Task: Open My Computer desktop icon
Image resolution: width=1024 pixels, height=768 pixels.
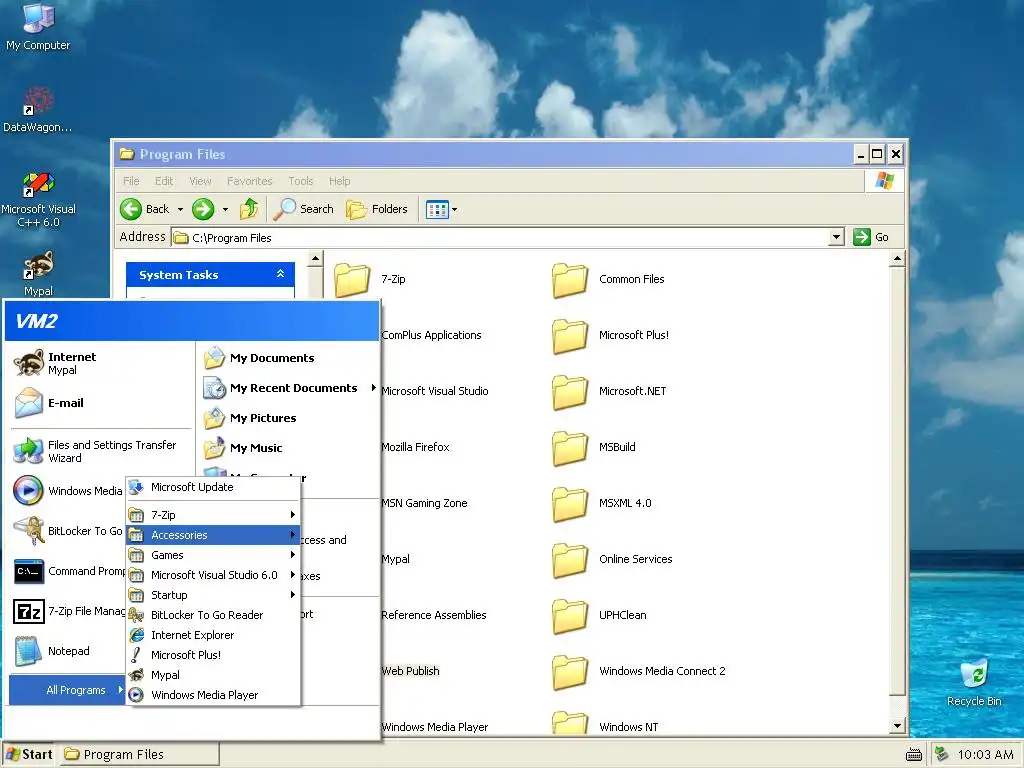Action: point(38,26)
